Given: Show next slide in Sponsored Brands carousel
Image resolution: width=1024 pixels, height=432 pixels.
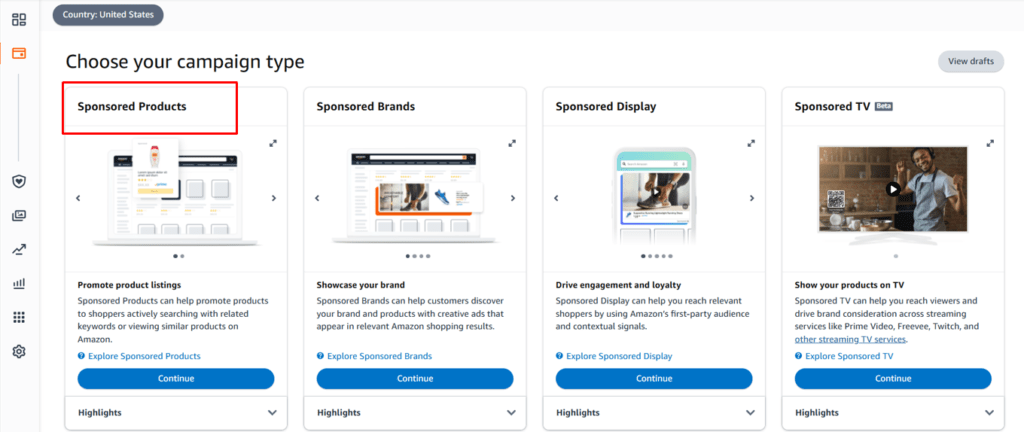Looking at the screenshot, I should pyautogui.click(x=513, y=198).
